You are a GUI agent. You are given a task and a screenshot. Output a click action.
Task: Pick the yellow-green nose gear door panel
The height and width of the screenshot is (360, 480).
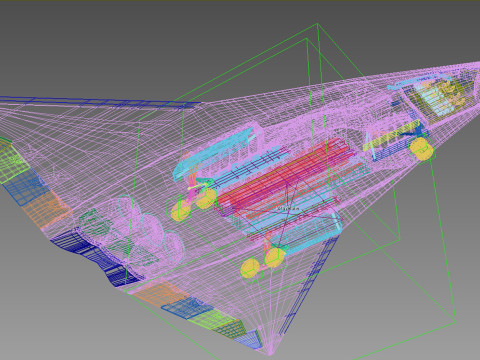click(x=392, y=136)
